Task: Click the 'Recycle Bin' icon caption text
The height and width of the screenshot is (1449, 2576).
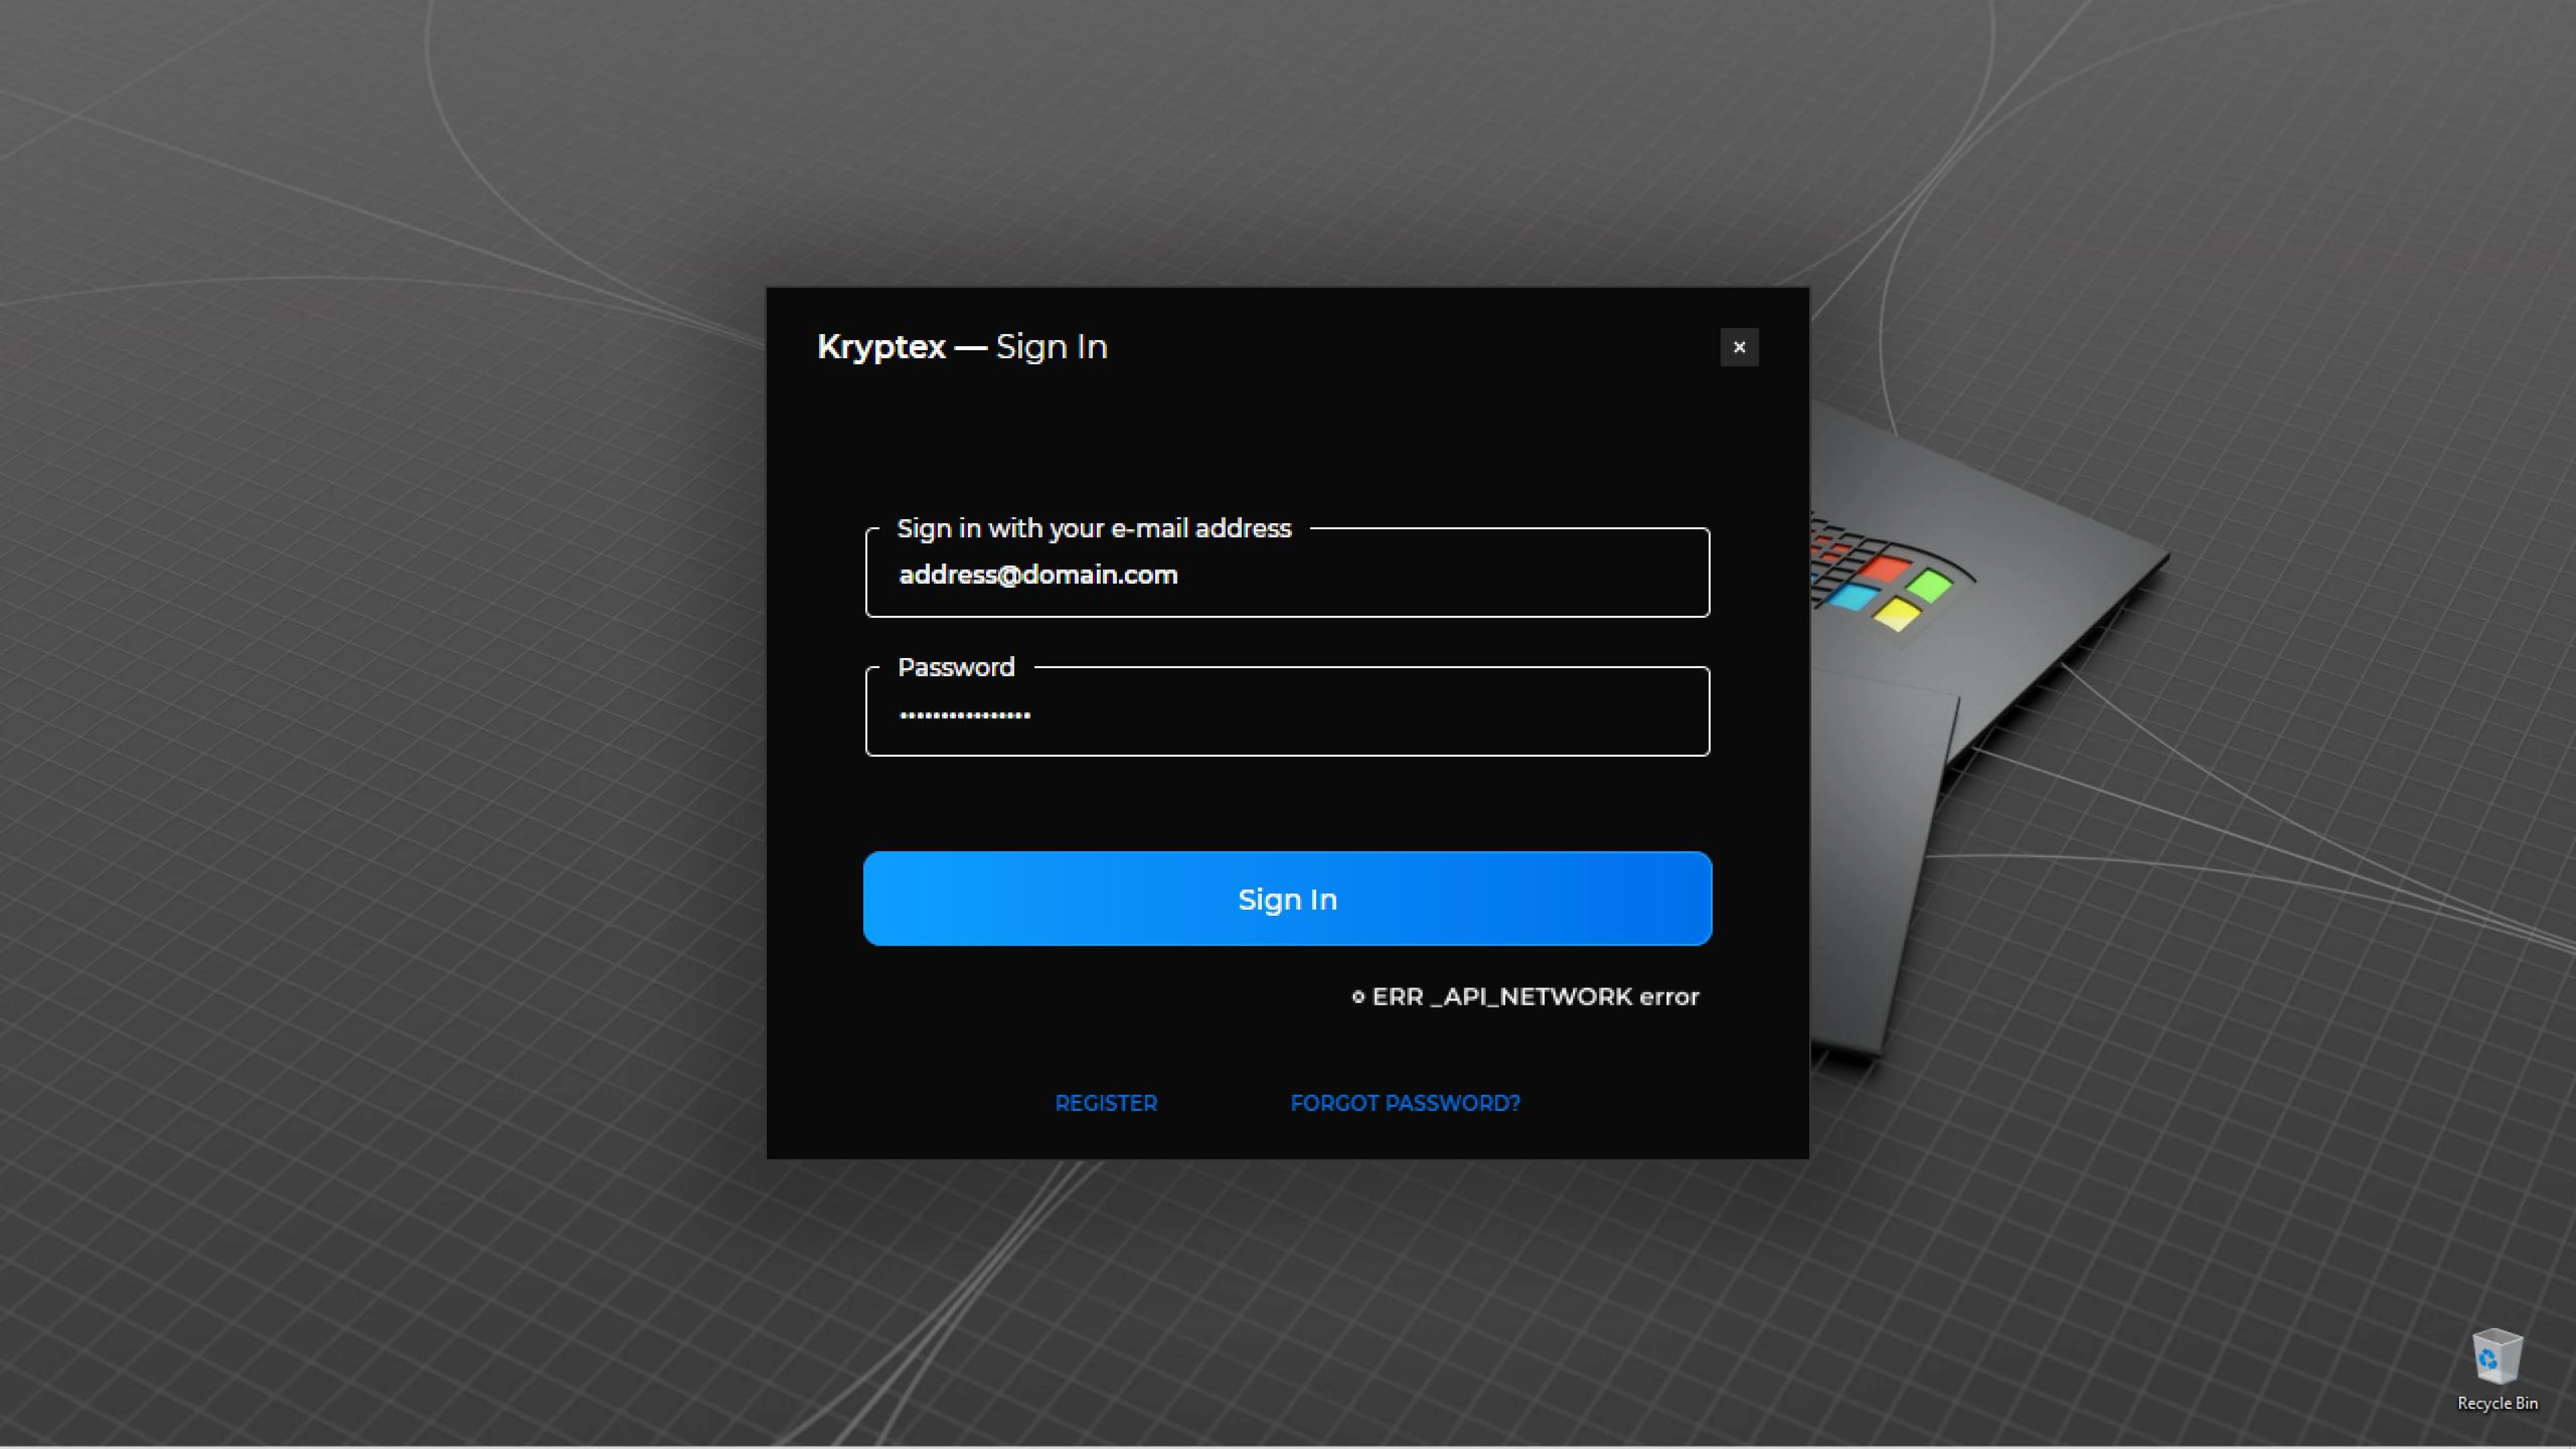Action: pyautogui.click(x=2497, y=1404)
